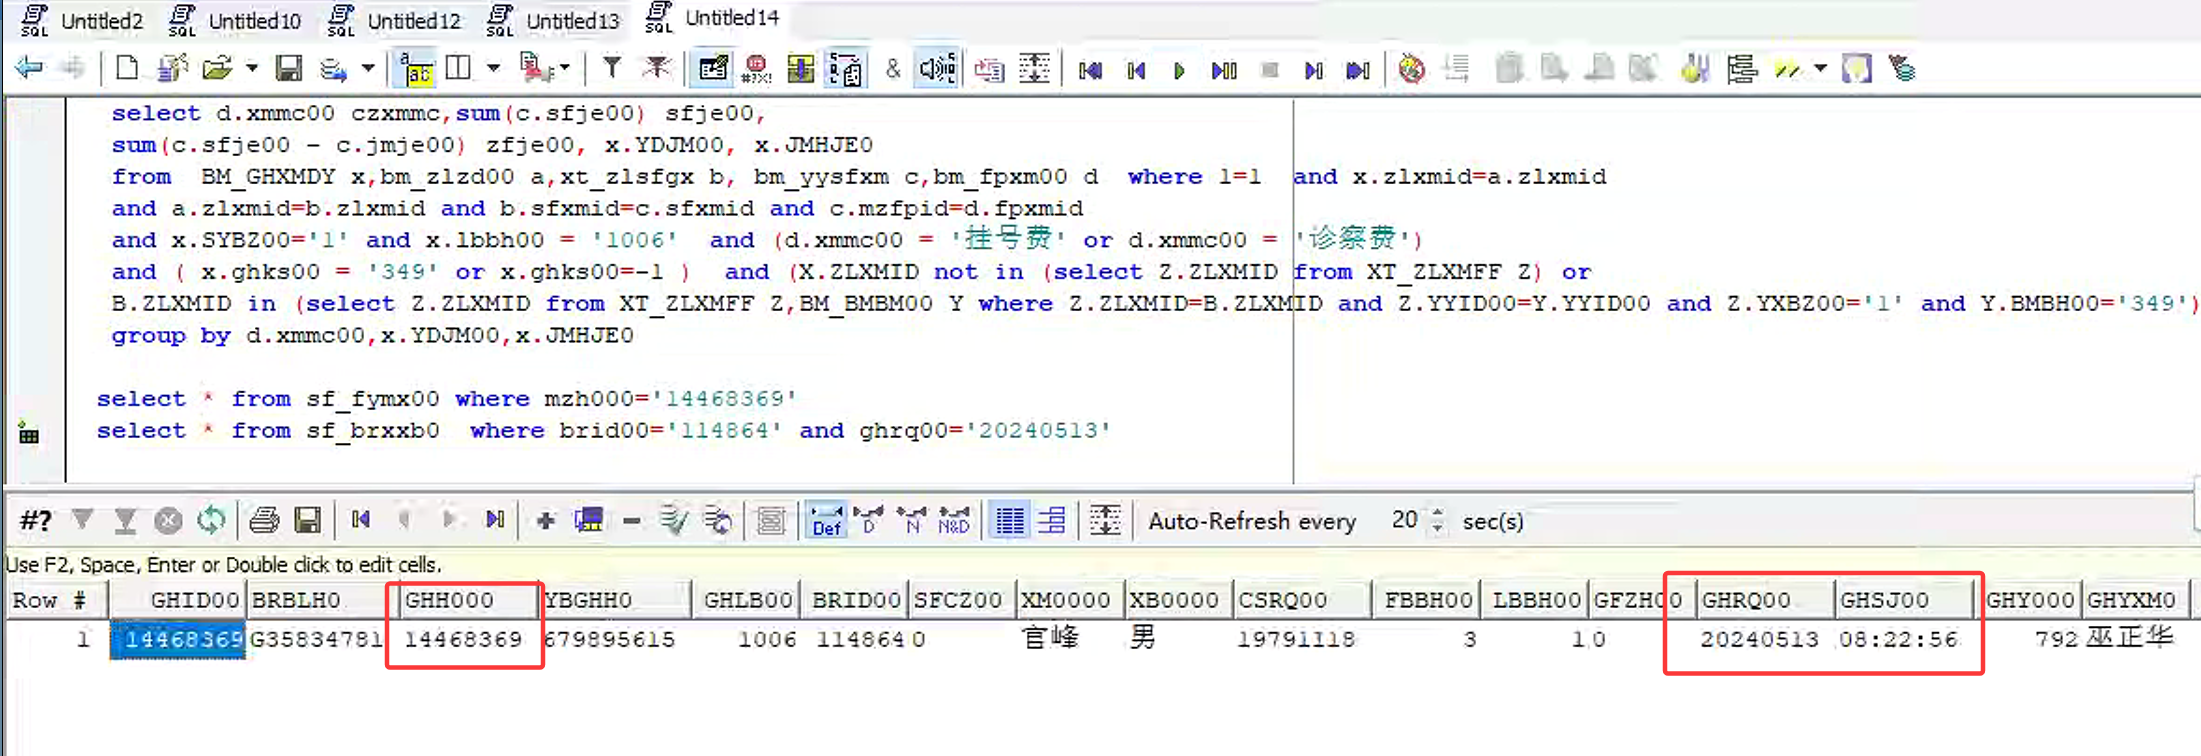Image resolution: width=2201 pixels, height=756 pixels.
Task: Increase the Auto-Refresh interval spinner
Action: coord(1438,513)
